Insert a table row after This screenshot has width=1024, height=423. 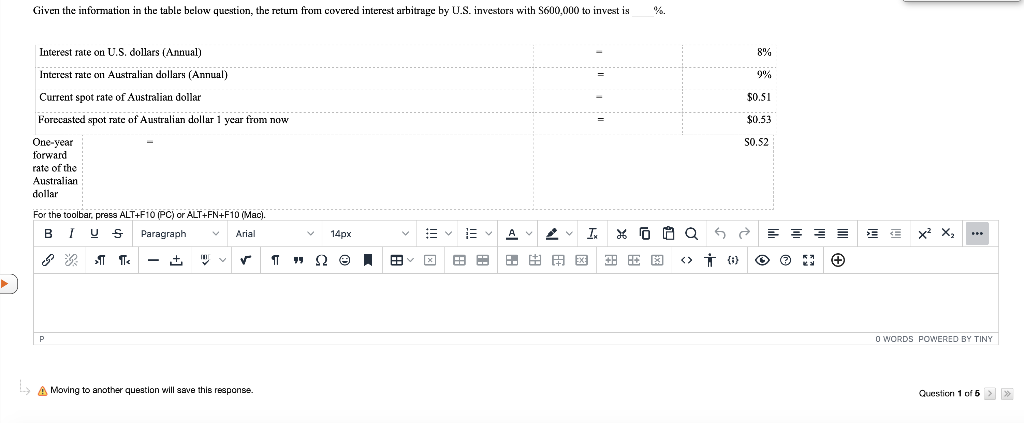pos(558,260)
